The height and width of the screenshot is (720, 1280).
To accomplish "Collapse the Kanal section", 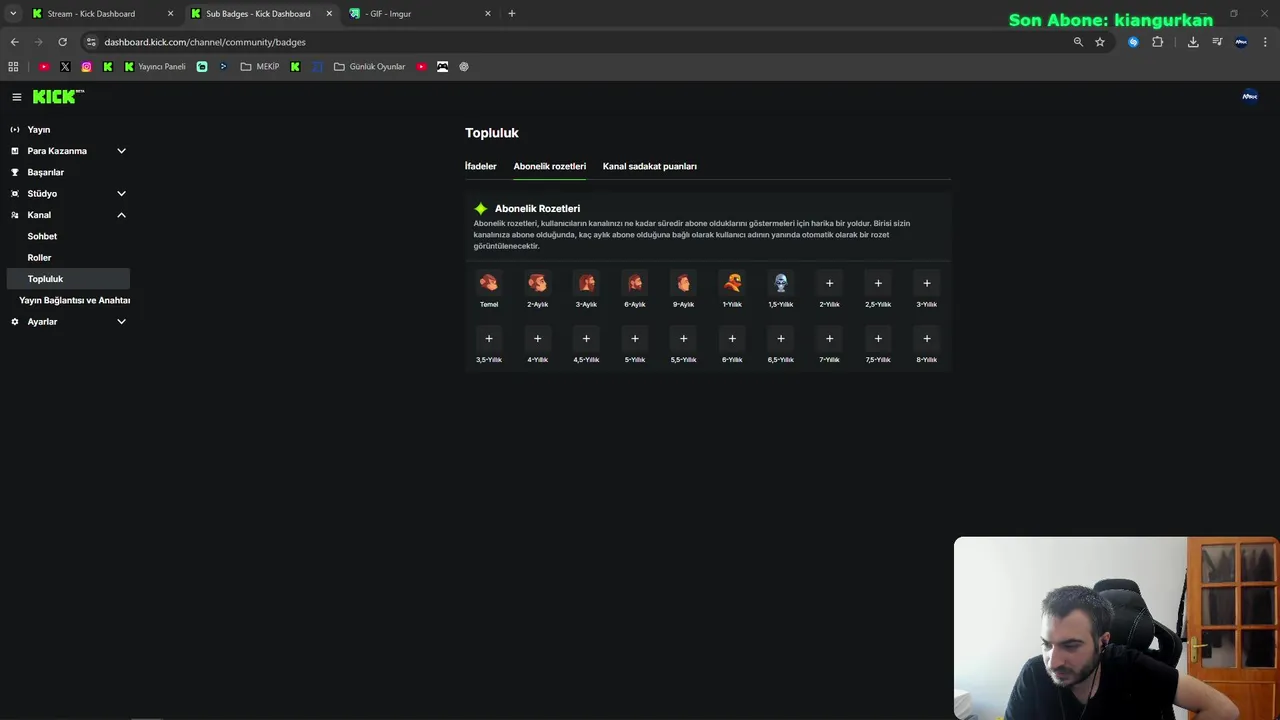I will pyautogui.click(x=68, y=215).
